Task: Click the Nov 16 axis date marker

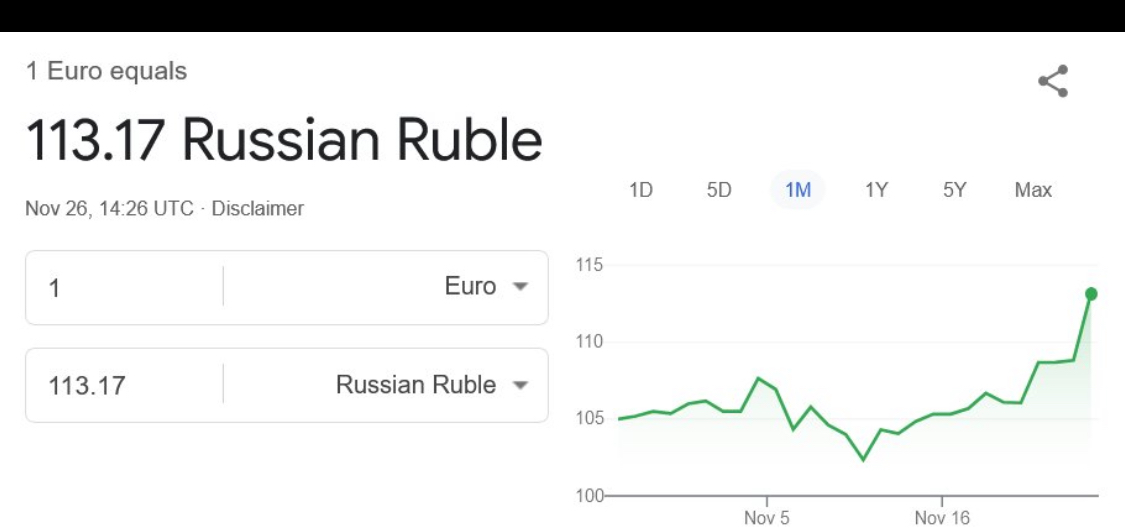Action: [x=942, y=519]
